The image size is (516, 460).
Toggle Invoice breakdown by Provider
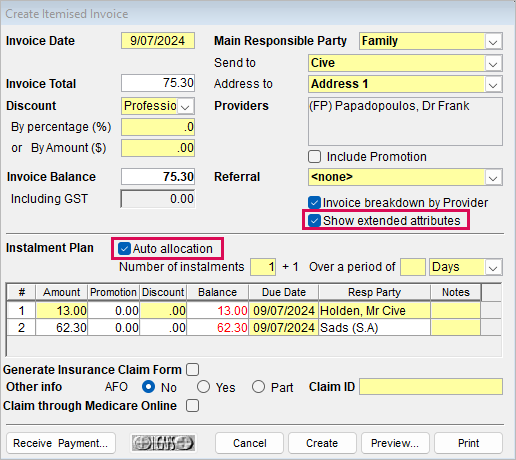click(314, 203)
